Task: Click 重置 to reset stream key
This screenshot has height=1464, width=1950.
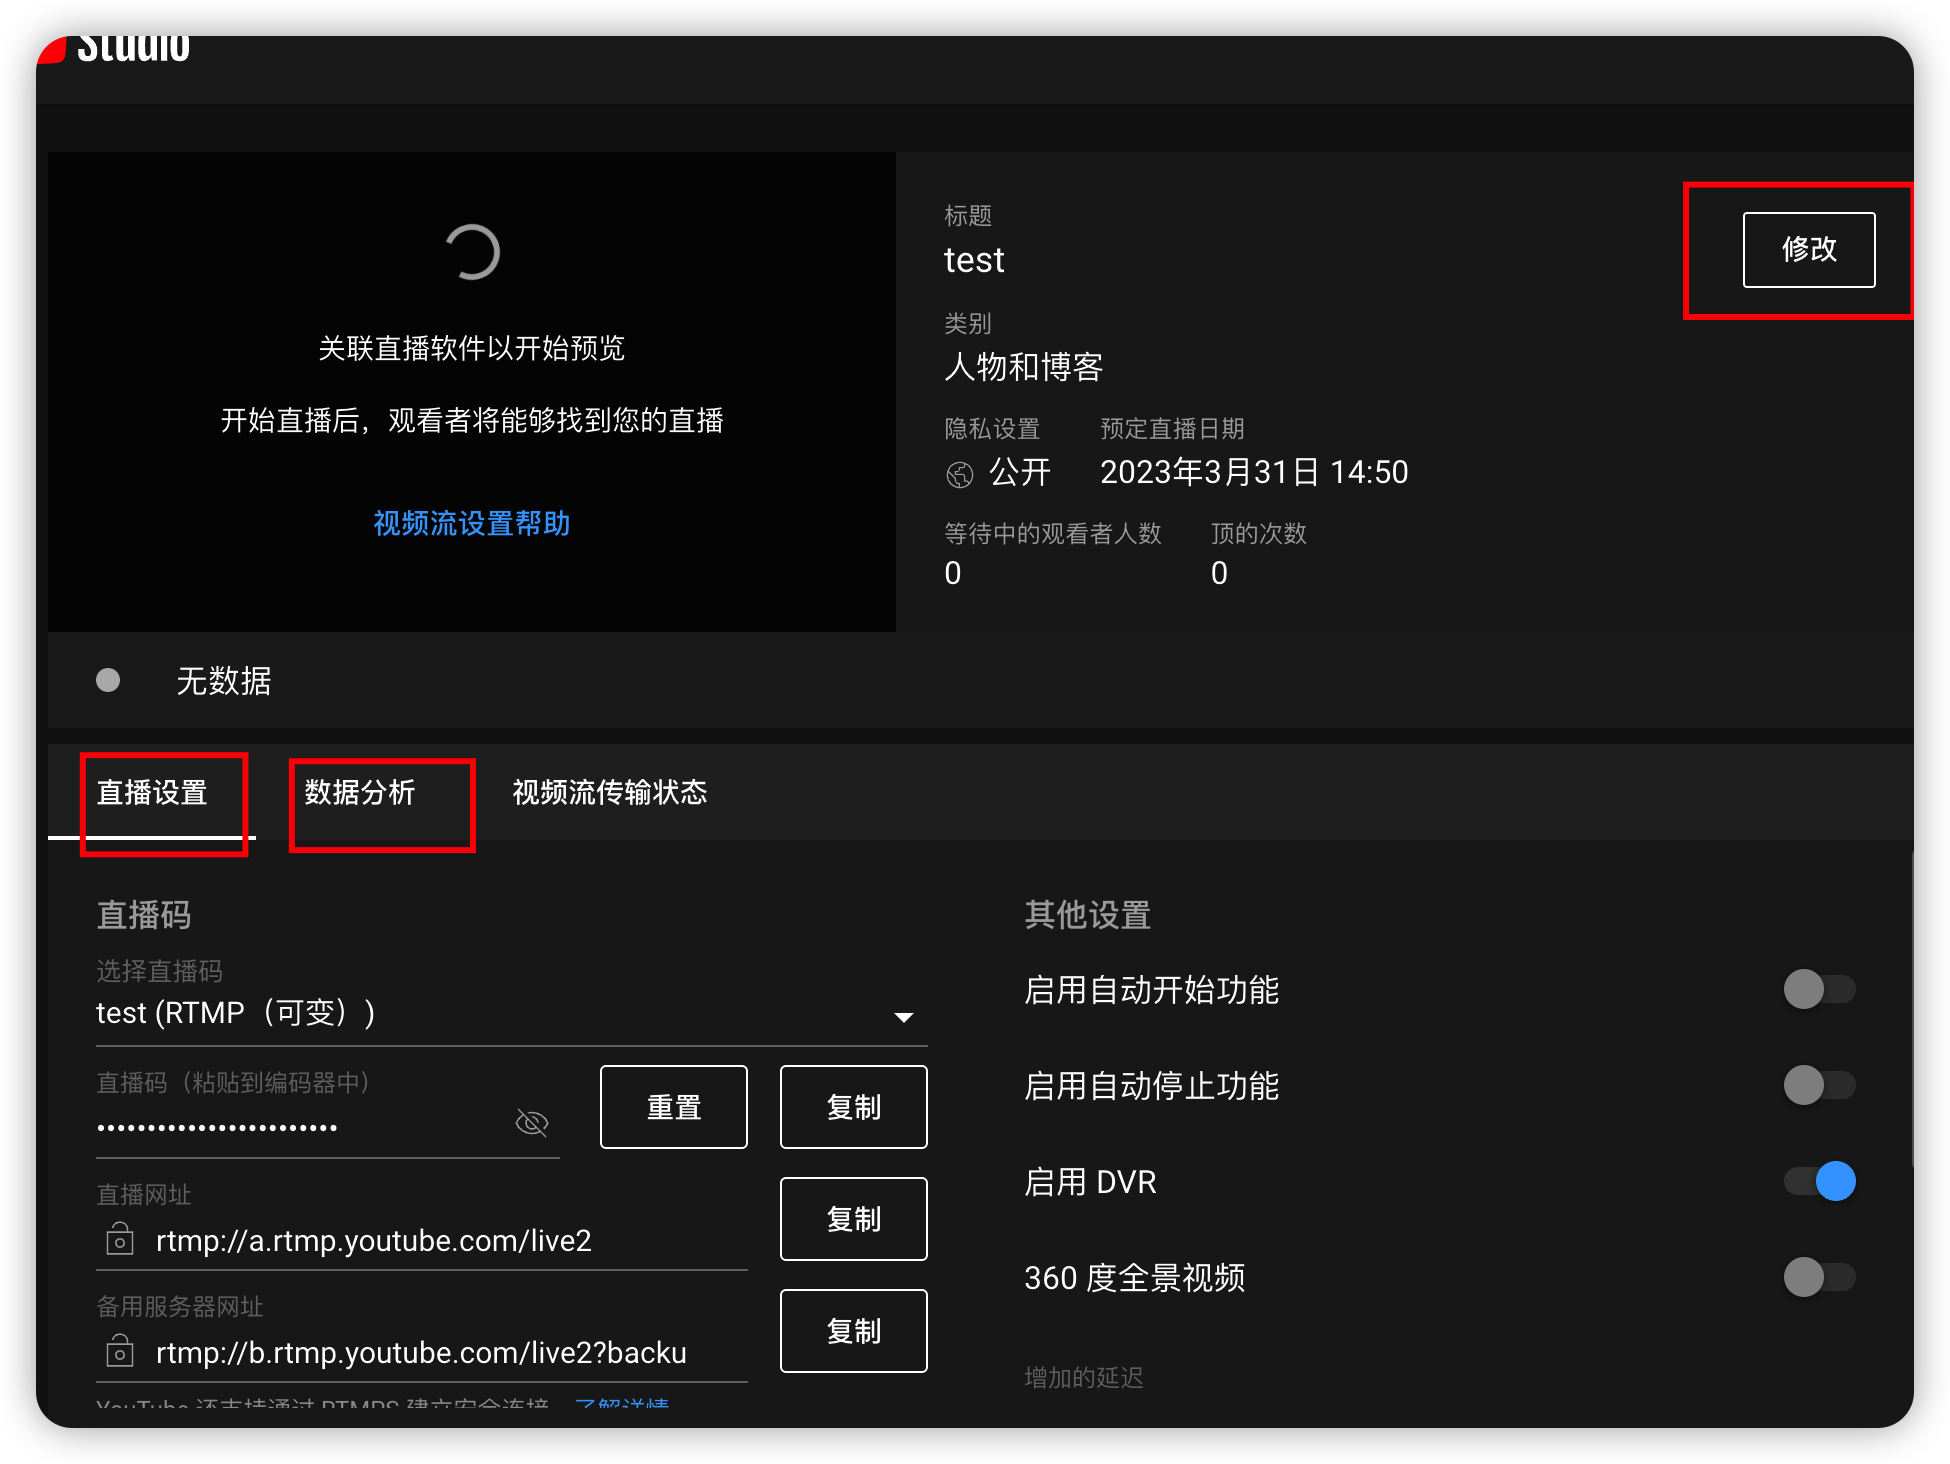Action: (x=673, y=1107)
